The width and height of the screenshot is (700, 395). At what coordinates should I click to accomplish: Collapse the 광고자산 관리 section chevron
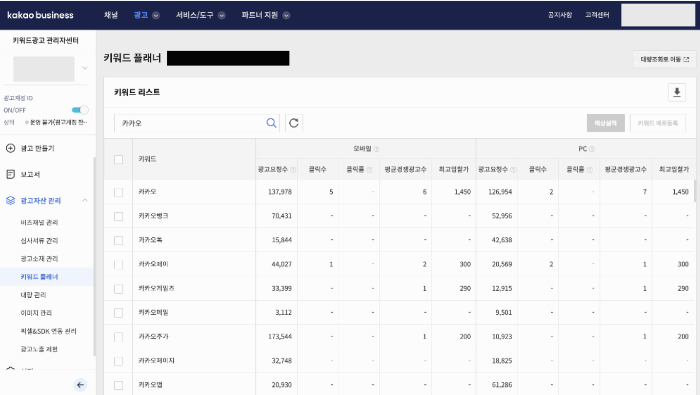tap(84, 200)
